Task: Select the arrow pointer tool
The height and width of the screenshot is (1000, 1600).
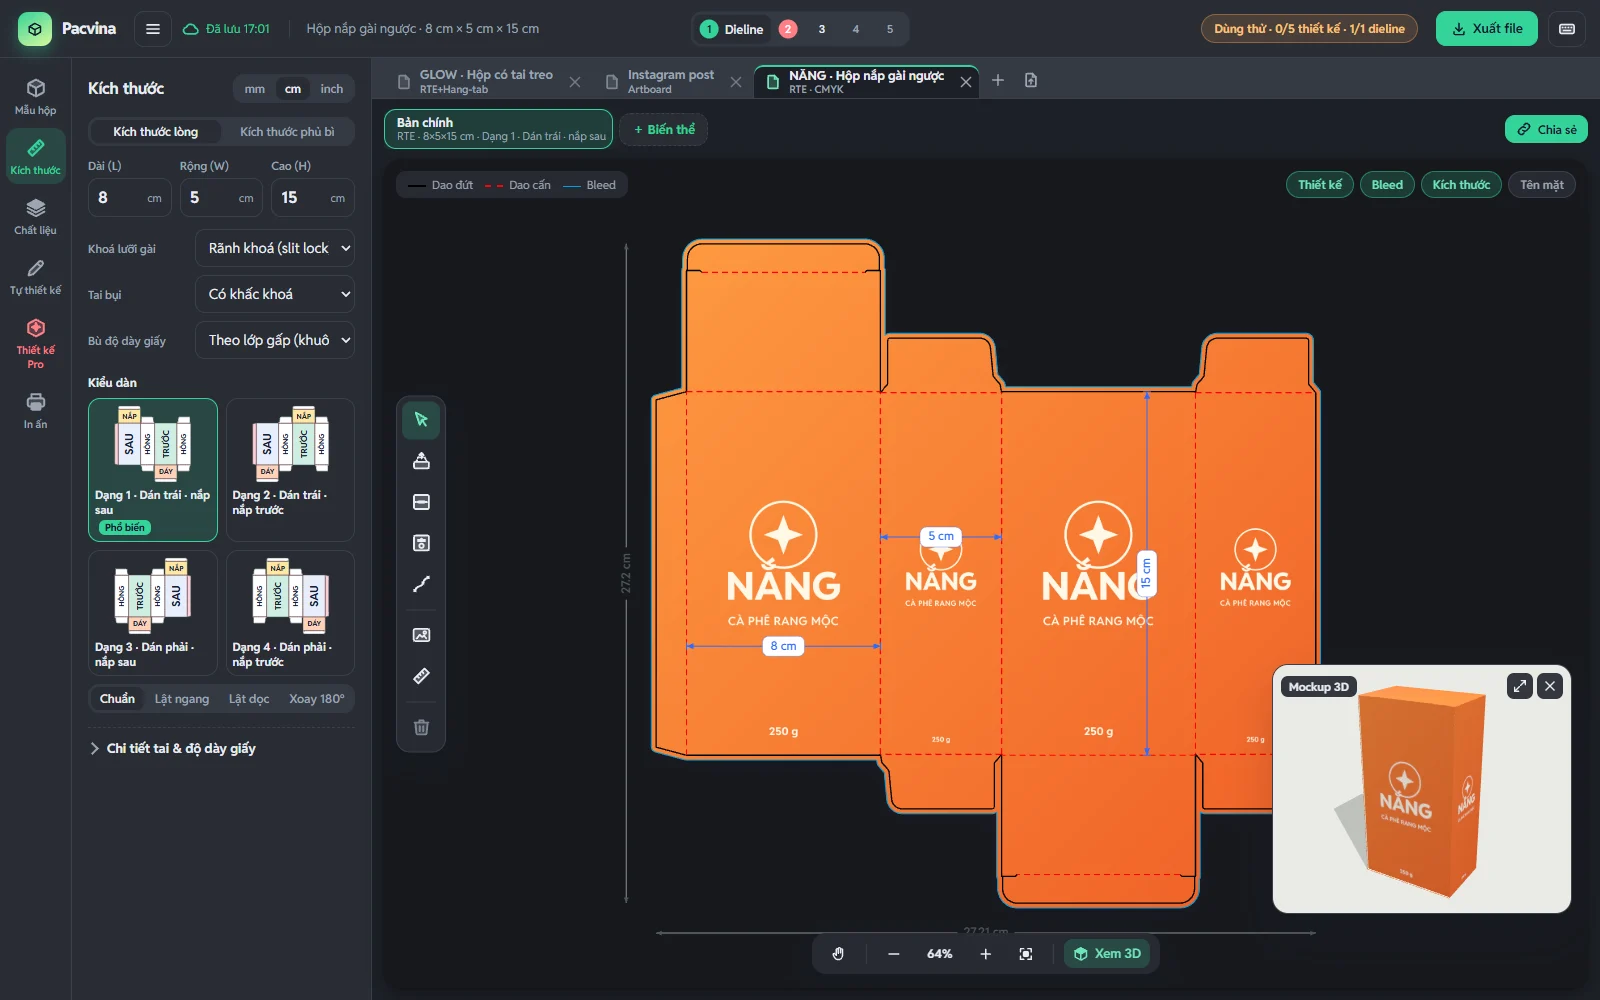Action: click(421, 420)
